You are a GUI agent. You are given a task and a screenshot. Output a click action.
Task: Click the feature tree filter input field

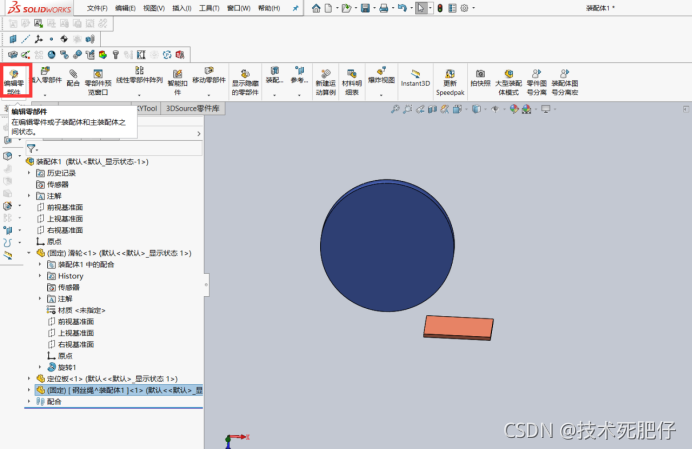pos(120,148)
